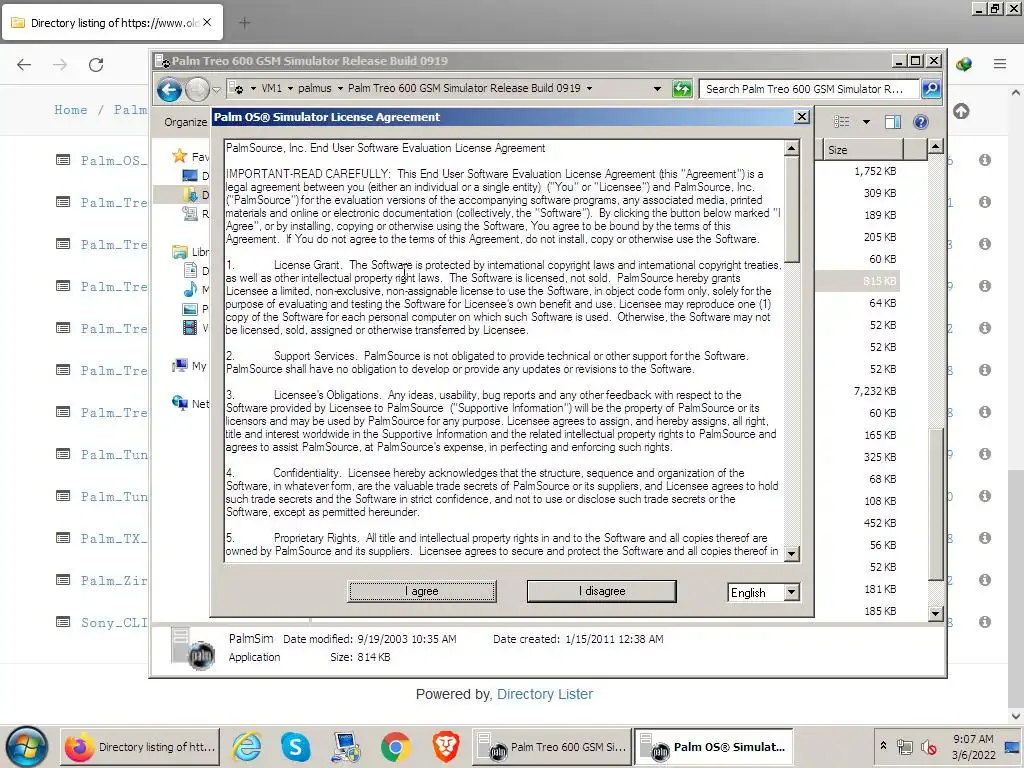Click file list scrollbar up arrow

point(935,146)
